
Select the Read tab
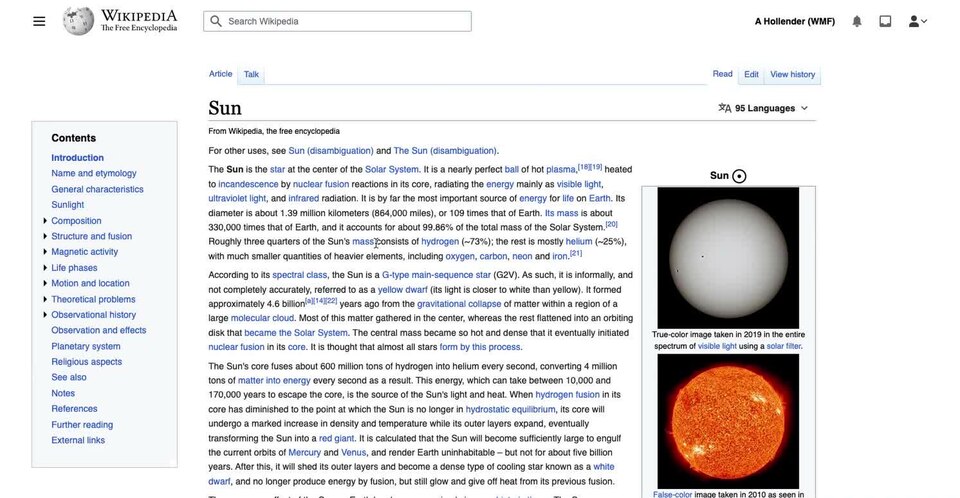722,74
